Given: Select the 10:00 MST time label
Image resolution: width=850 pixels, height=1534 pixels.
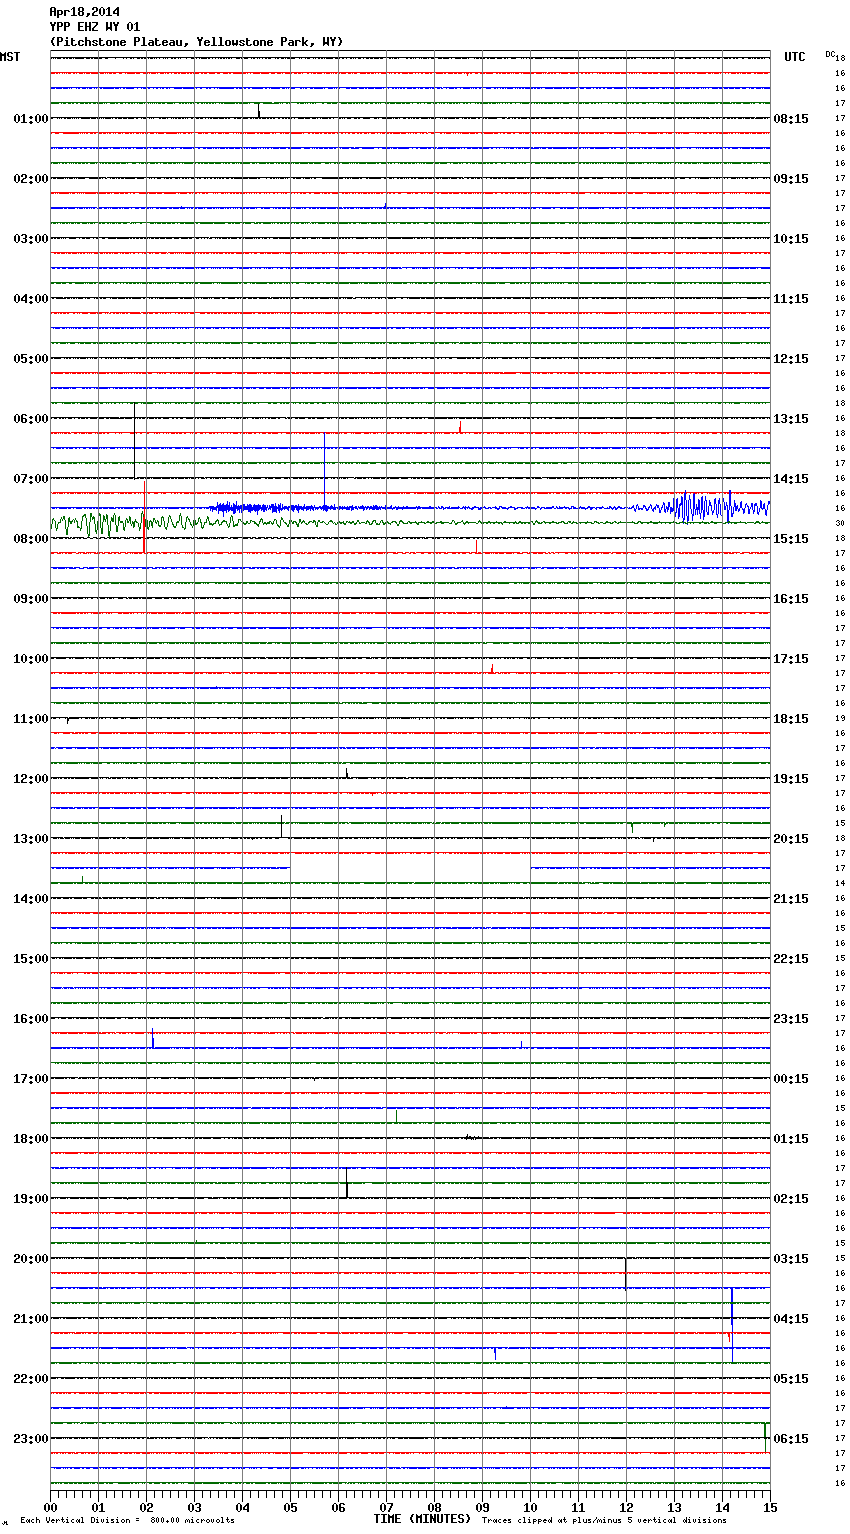Looking at the screenshot, I should 30,659.
